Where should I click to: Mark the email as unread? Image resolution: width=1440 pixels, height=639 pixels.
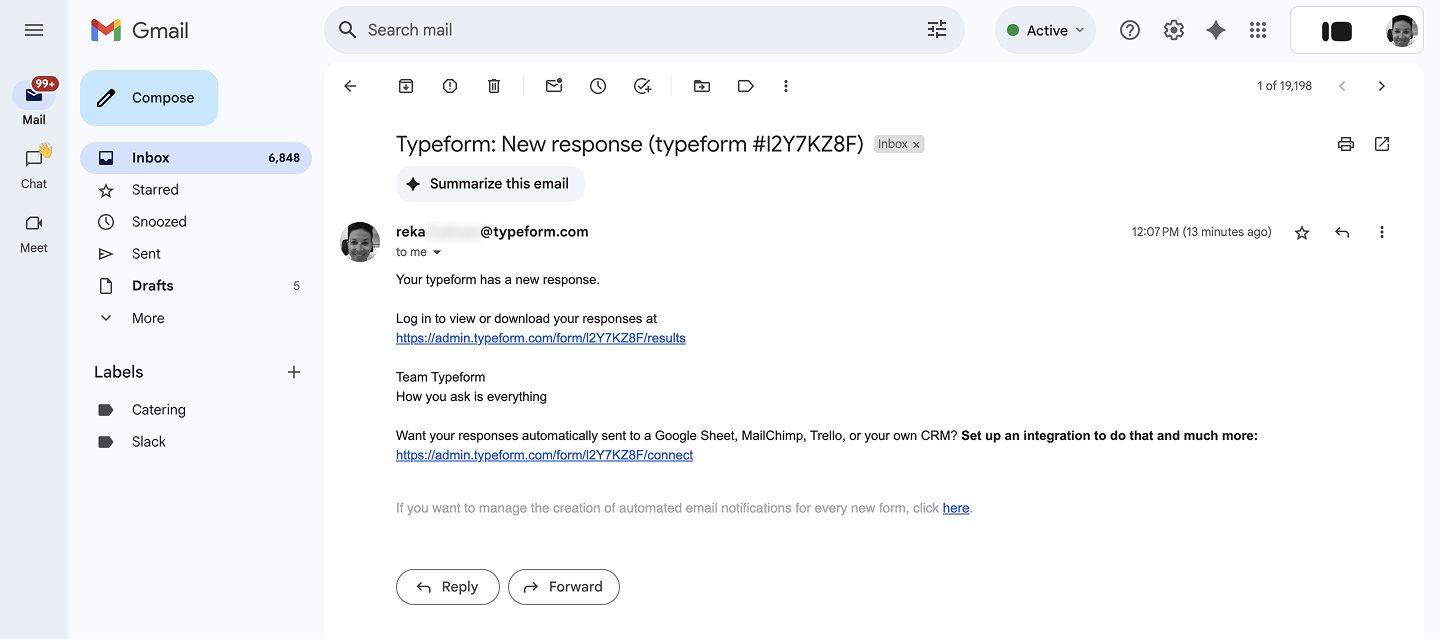(554, 86)
